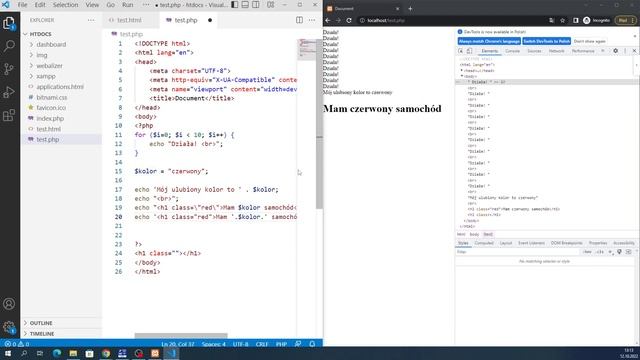Click Switch DevTools to Polish button
Viewport: 640px width, 360px height.
point(547,41)
